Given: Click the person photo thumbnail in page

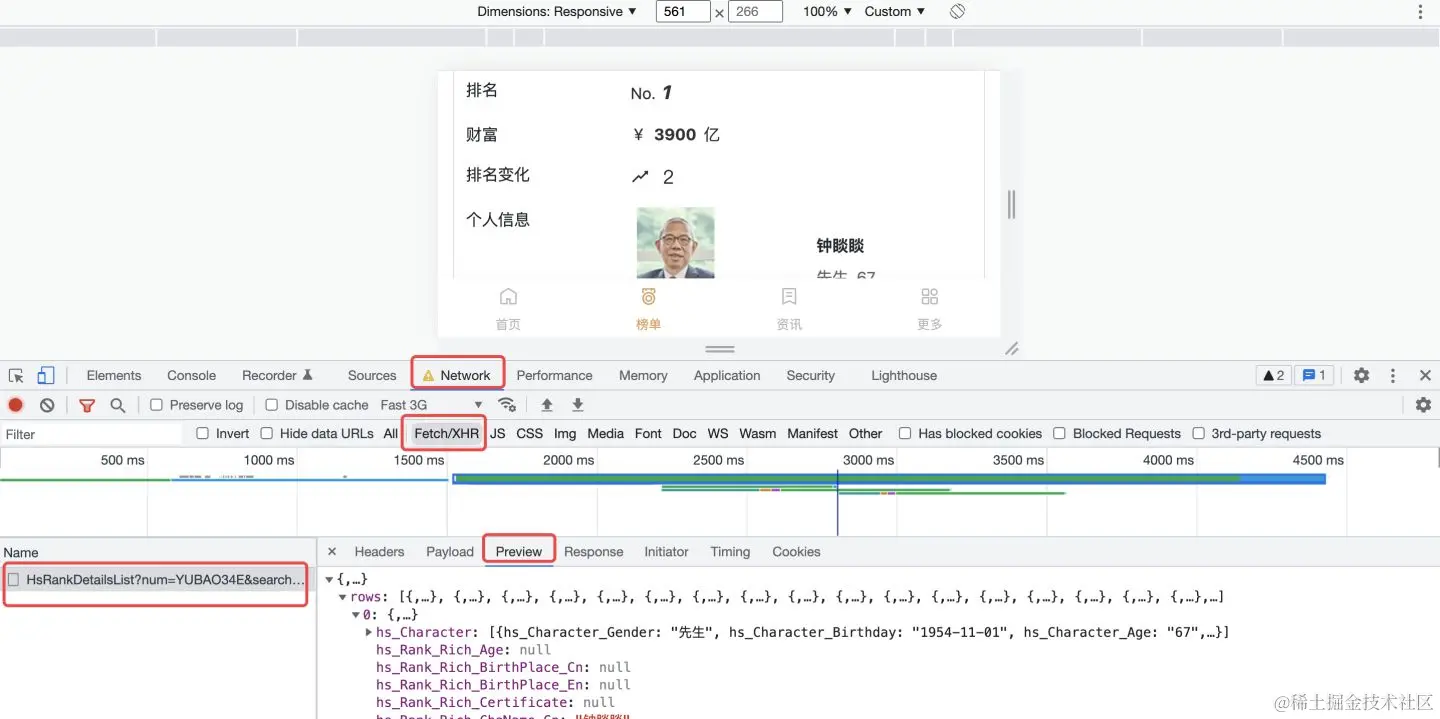Looking at the screenshot, I should click(676, 243).
